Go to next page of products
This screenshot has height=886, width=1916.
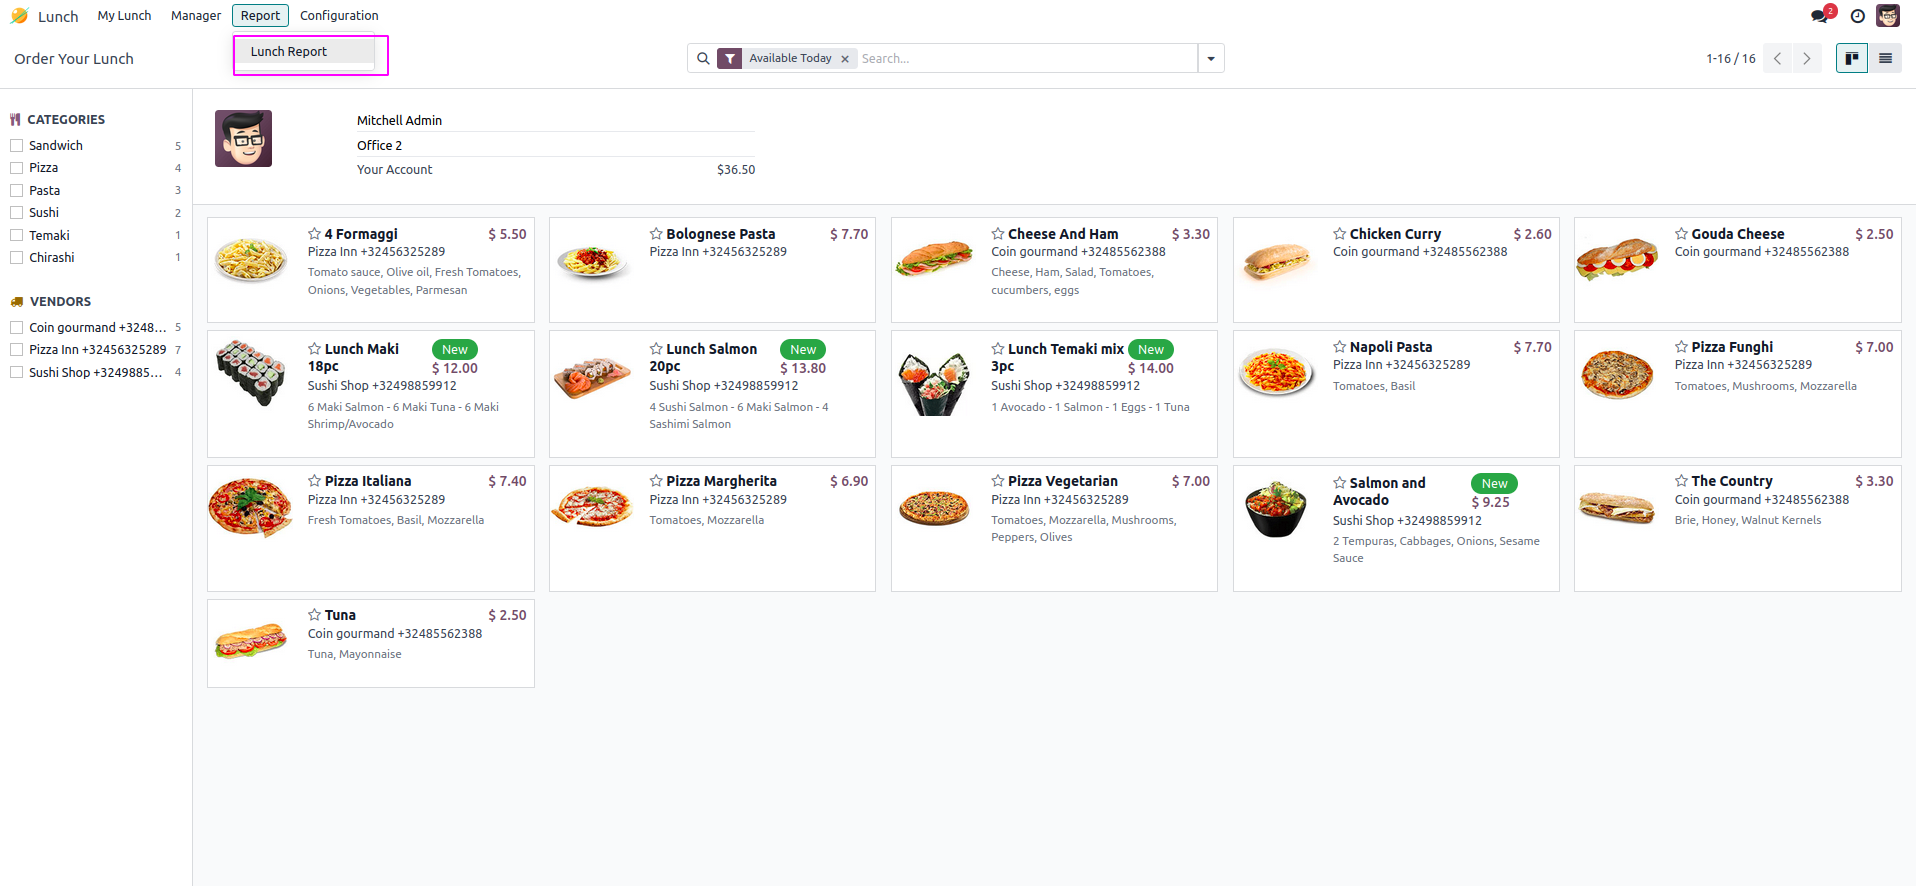point(1806,58)
